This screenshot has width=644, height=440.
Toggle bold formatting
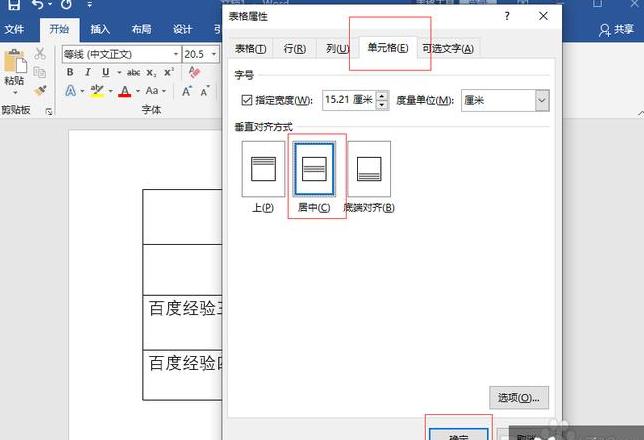(70, 72)
